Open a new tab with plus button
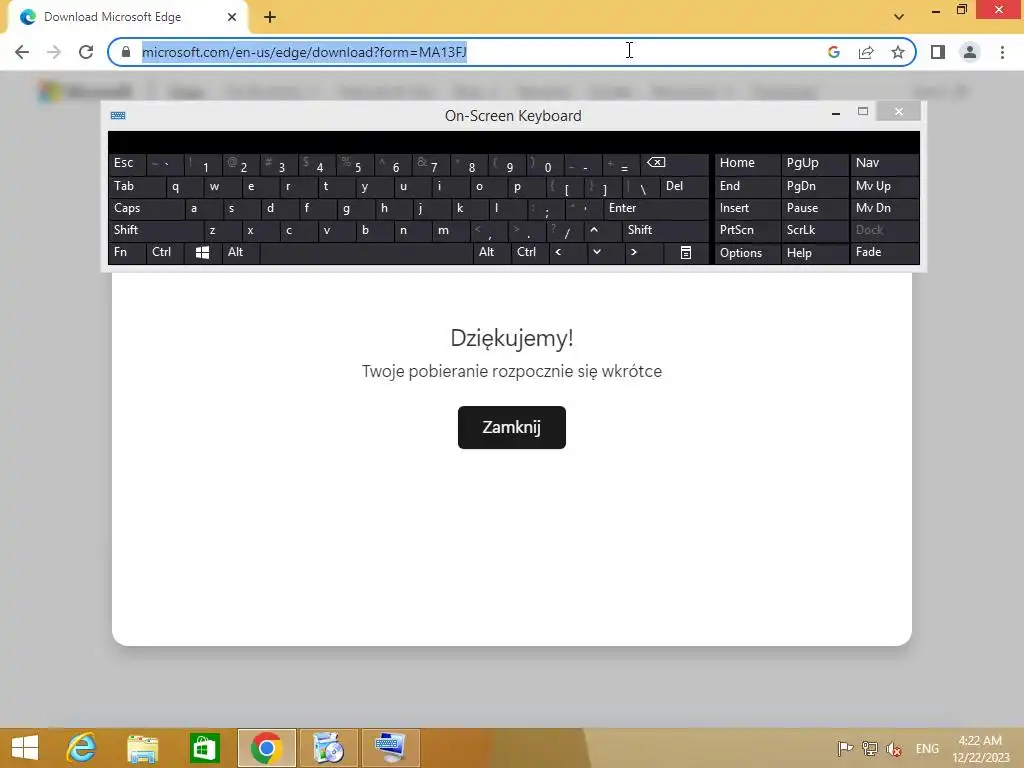The height and width of the screenshot is (768, 1024). [270, 17]
